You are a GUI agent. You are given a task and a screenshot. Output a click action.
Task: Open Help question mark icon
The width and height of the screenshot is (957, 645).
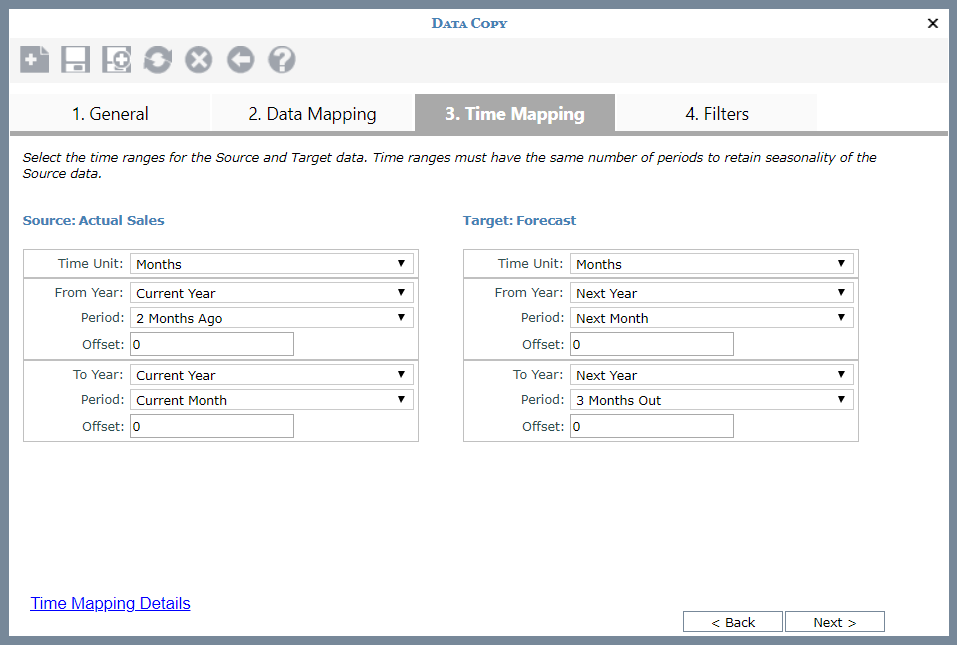click(x=282, y=60)
